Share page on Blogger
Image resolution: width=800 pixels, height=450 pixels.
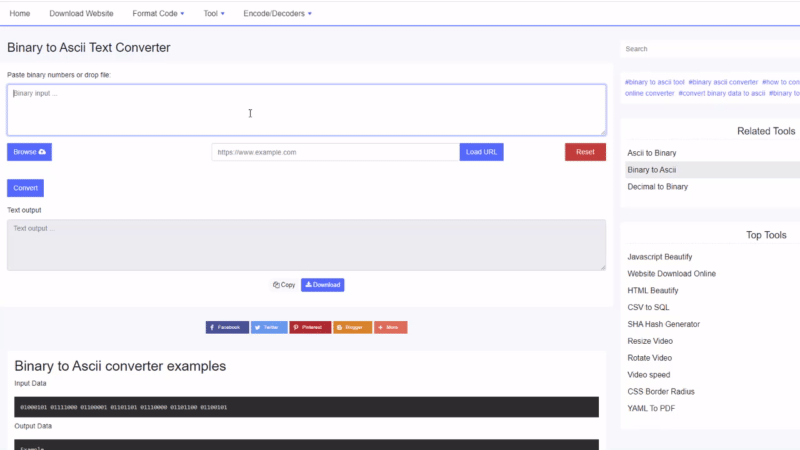click(x=352, y=327)
